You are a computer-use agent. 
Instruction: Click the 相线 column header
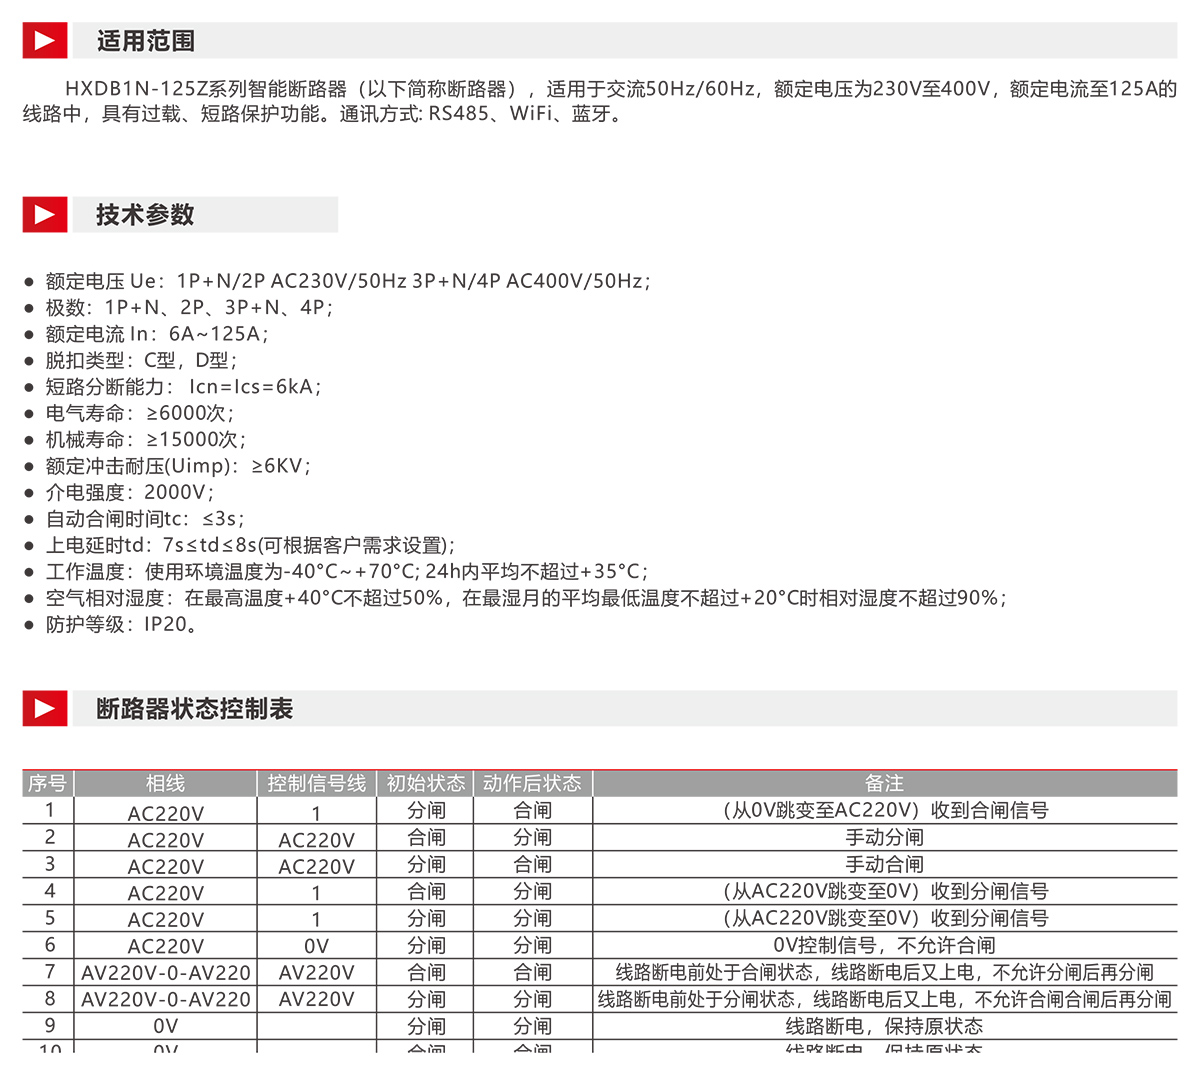[166, 783]
